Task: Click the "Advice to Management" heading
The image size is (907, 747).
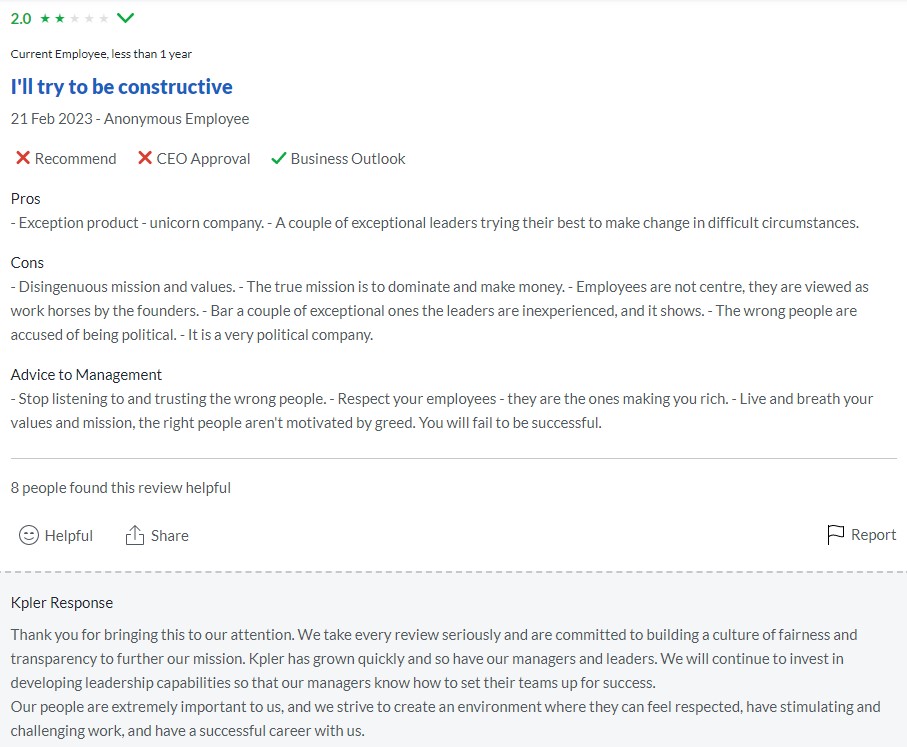Action: click(x=86, y=375)
